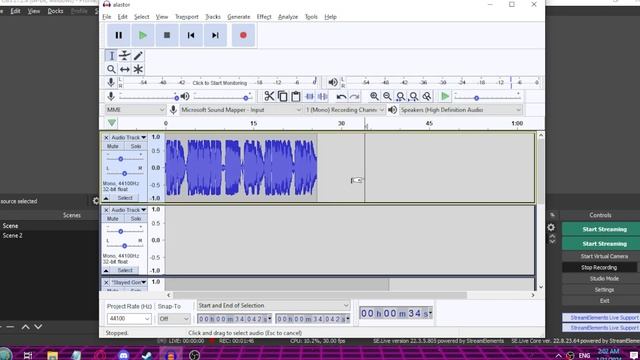
Task: Adjust the first track gain slider
Action: 121,159
